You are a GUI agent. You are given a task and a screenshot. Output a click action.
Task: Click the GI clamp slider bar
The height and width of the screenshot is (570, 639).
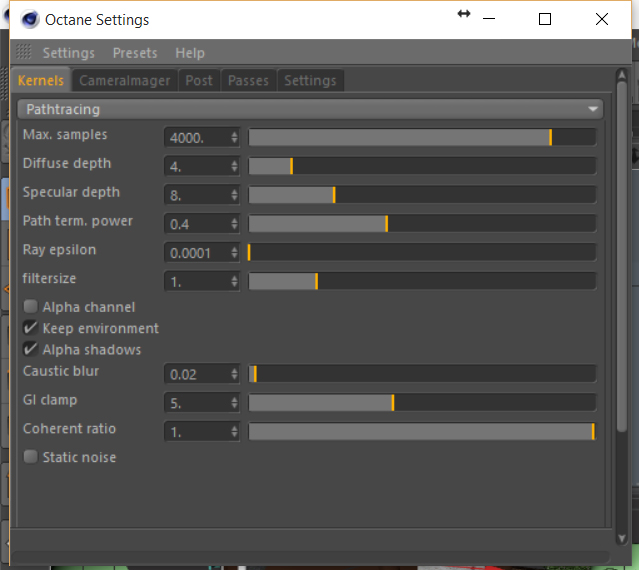[x=422, y=403]
